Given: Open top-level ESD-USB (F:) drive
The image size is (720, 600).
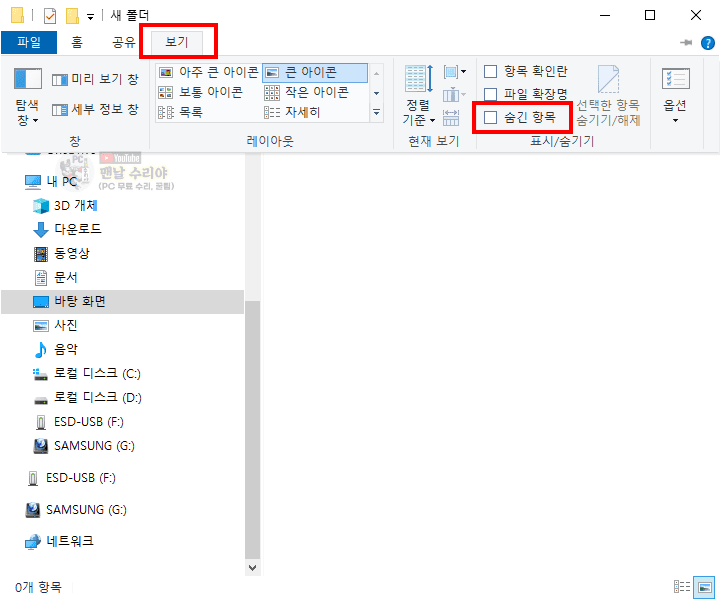Looking at the screenshot, I should (71, 478).
